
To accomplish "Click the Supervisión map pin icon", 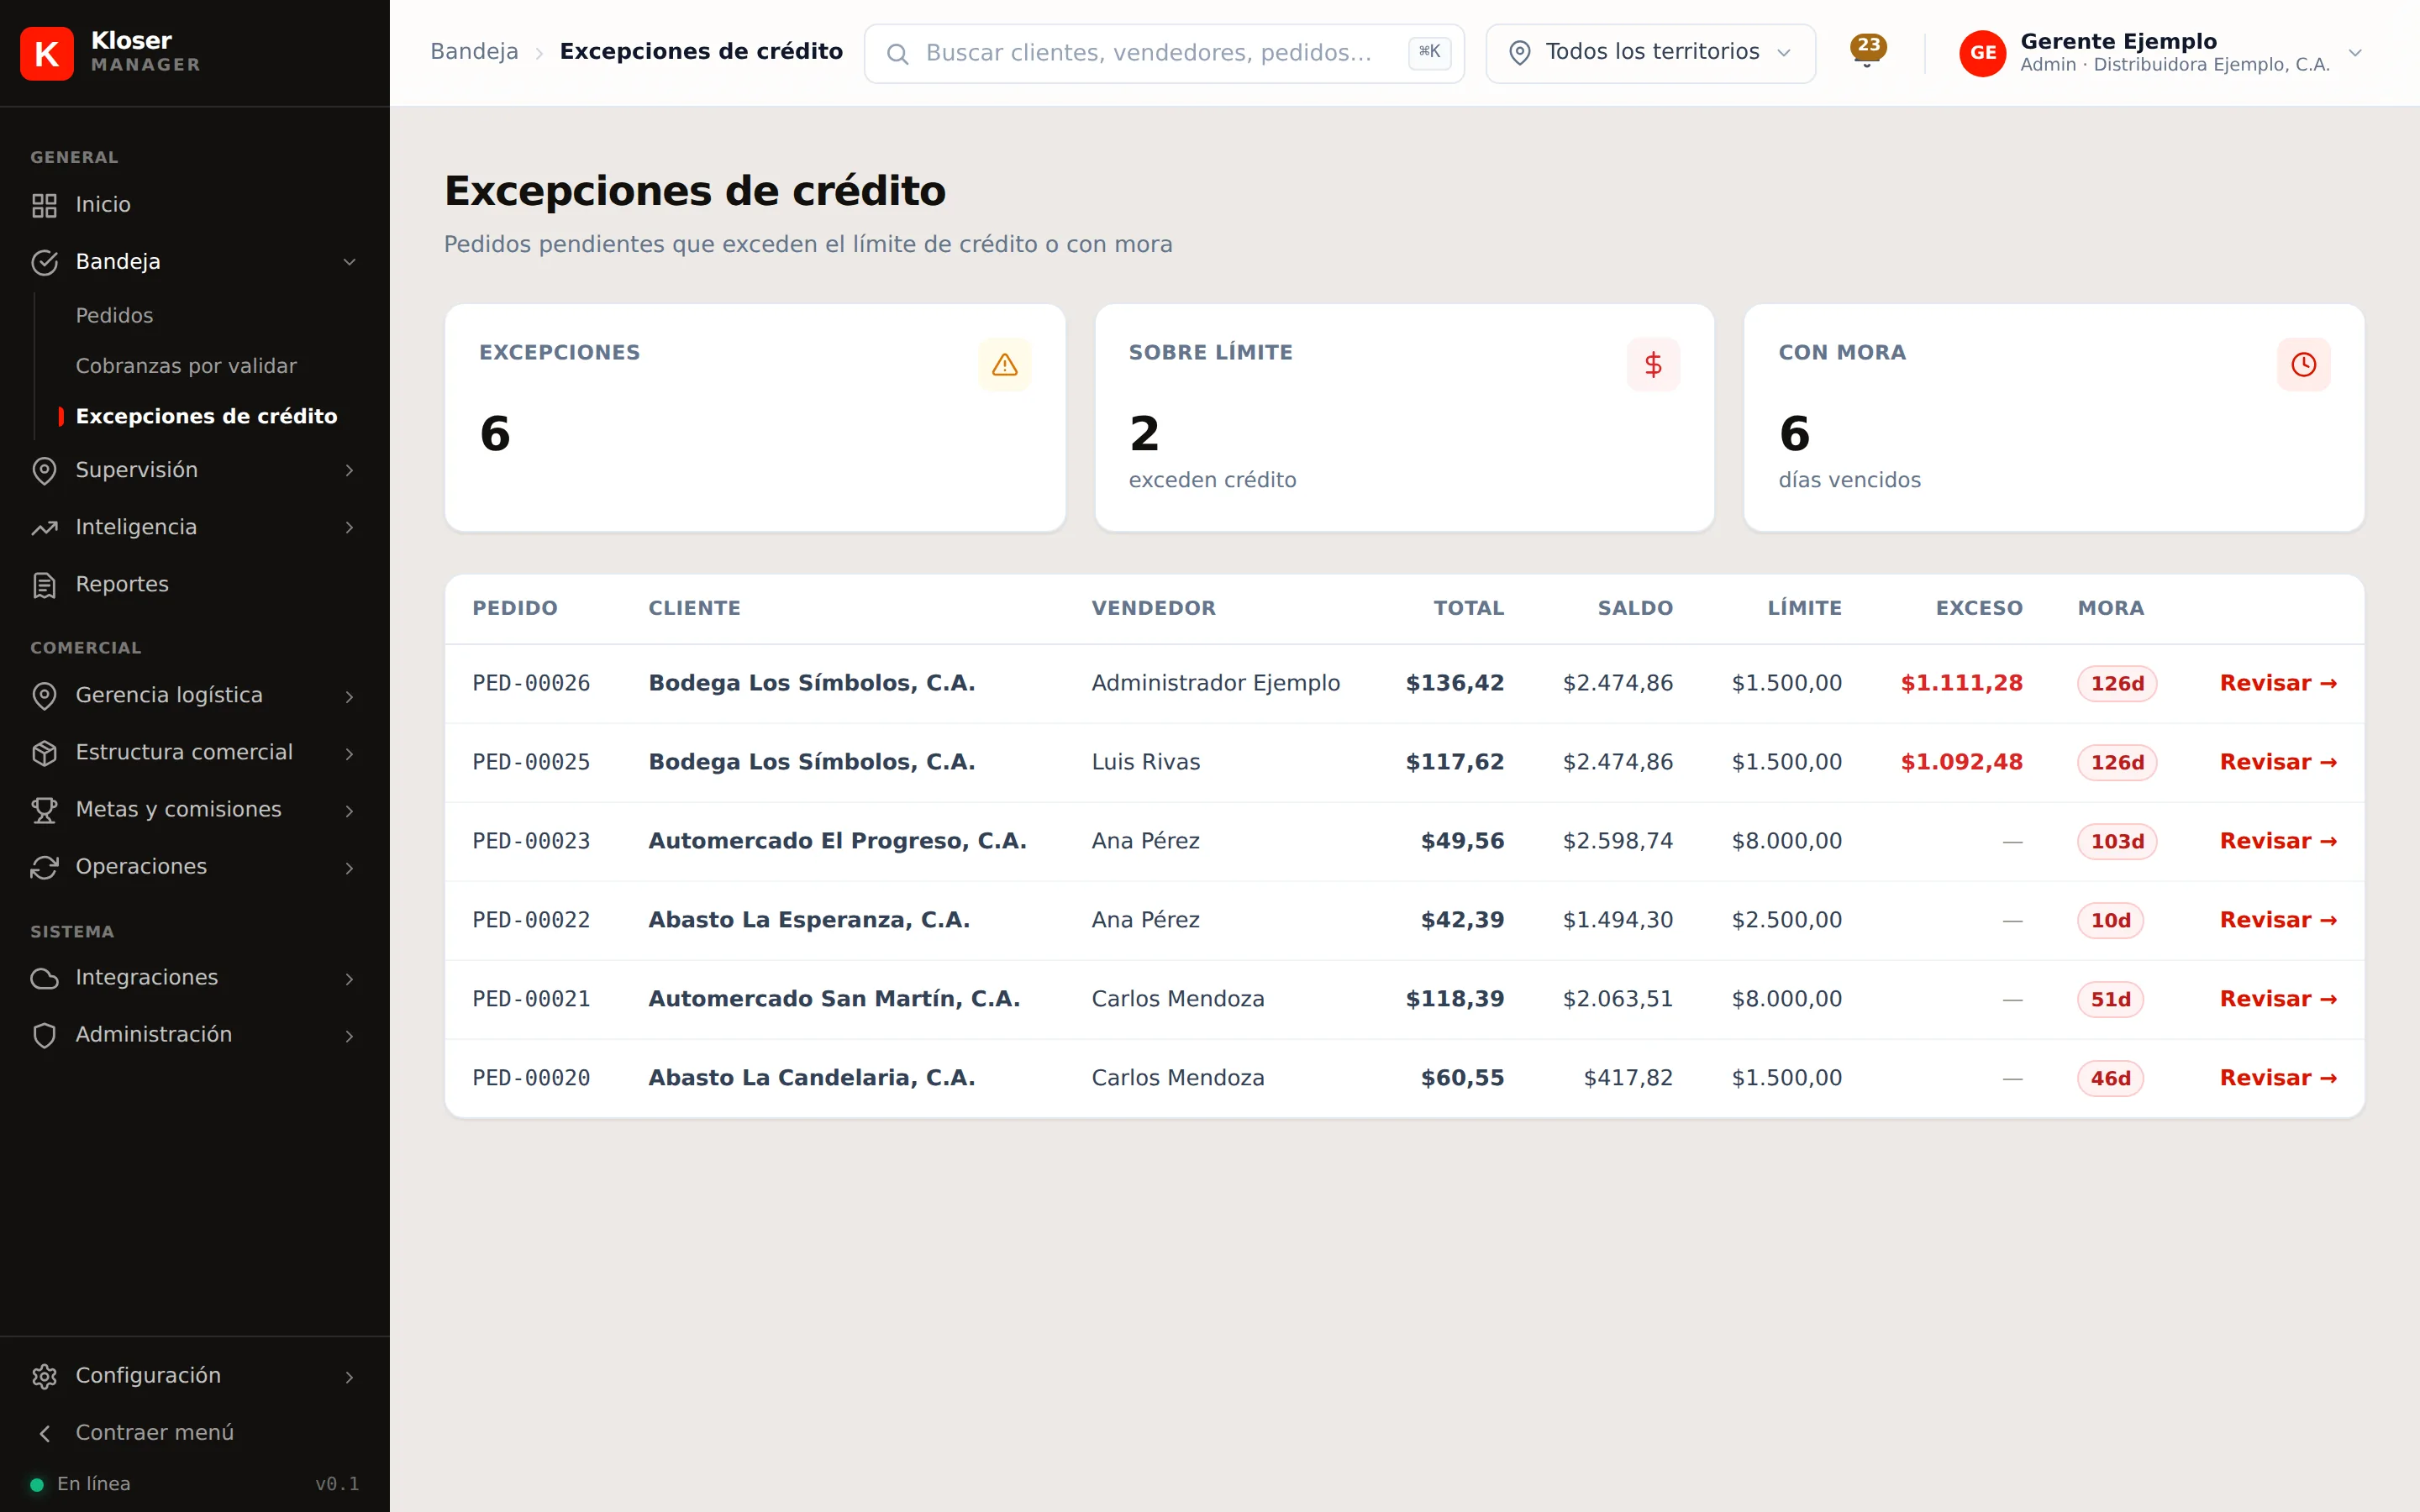I will [x=44, y=470].
